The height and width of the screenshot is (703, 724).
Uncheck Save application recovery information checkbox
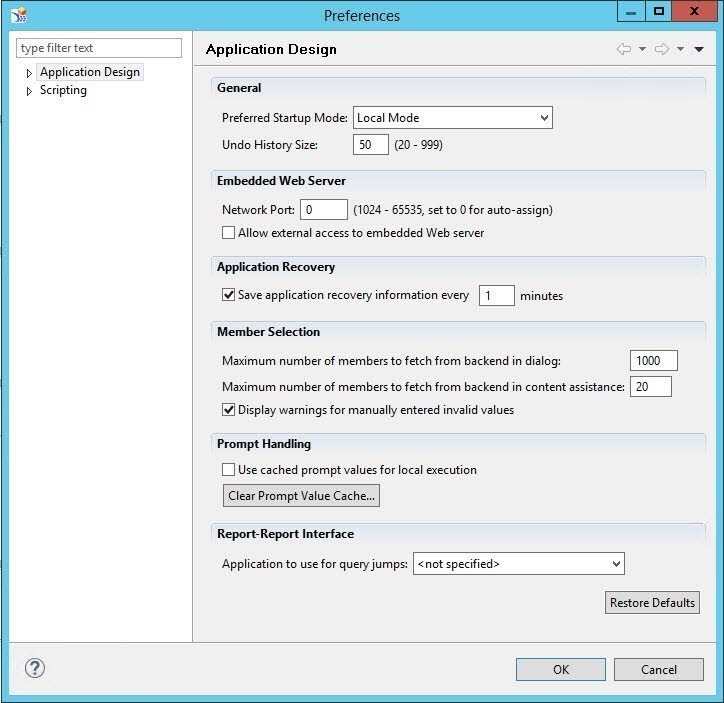point(229,295)
